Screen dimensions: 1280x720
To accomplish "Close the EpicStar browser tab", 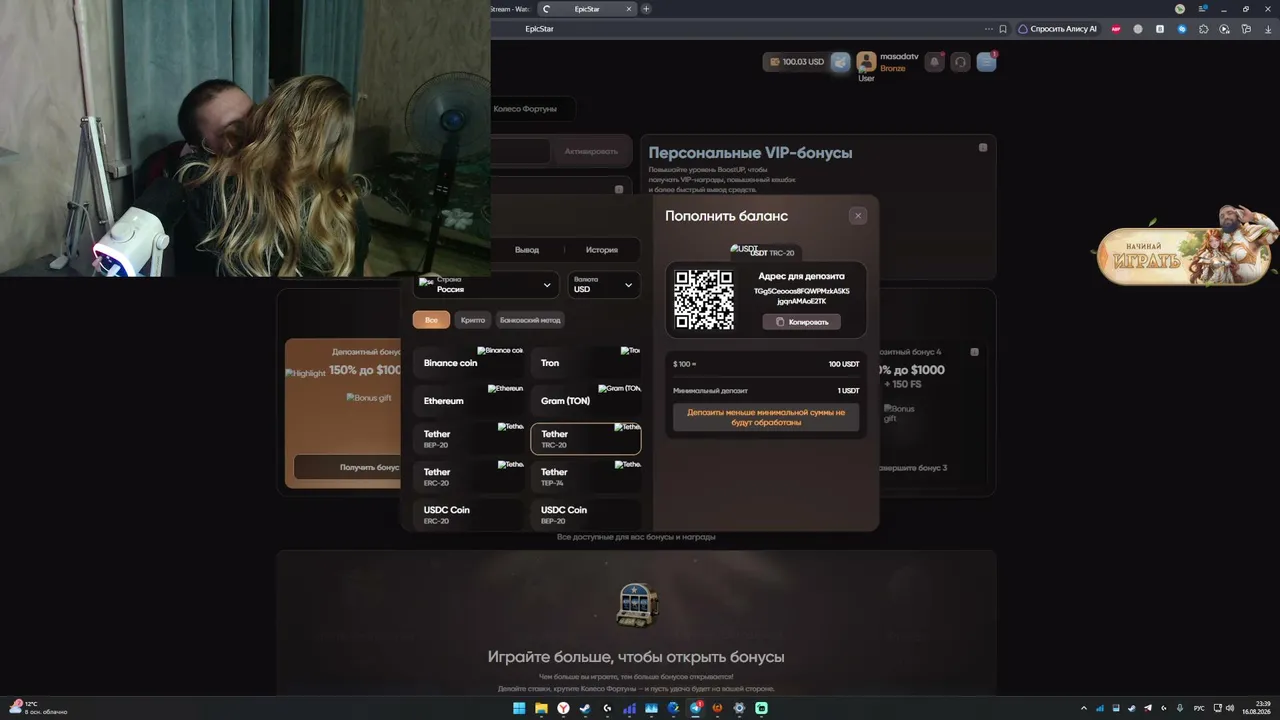I will pyautogui.click(x=629, y=9).
